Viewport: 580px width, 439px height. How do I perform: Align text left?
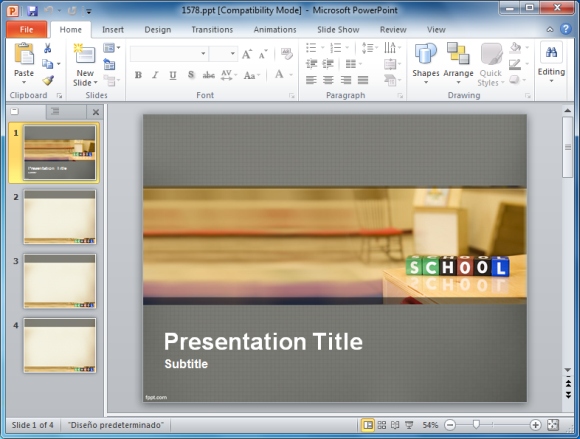(311, 80)
